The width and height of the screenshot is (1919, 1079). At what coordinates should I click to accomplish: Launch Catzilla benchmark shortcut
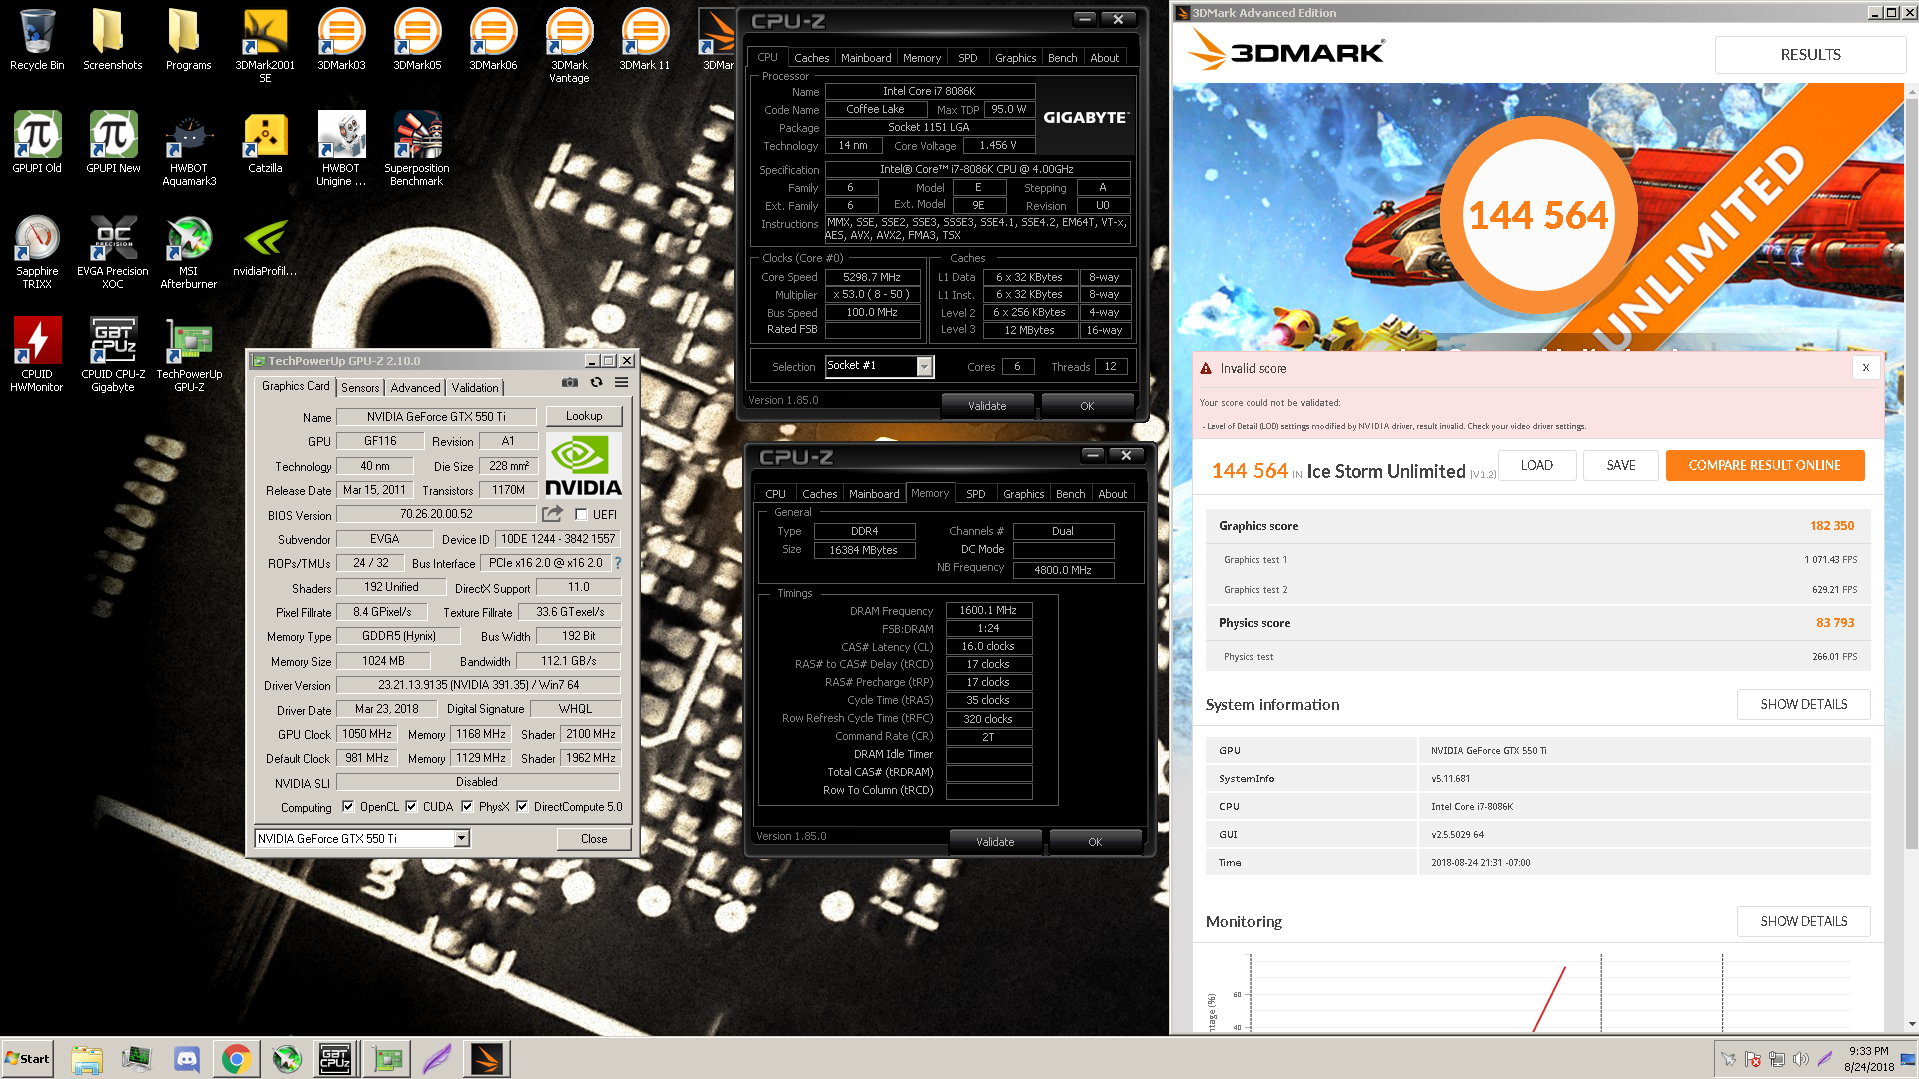[x=265, y=143]
